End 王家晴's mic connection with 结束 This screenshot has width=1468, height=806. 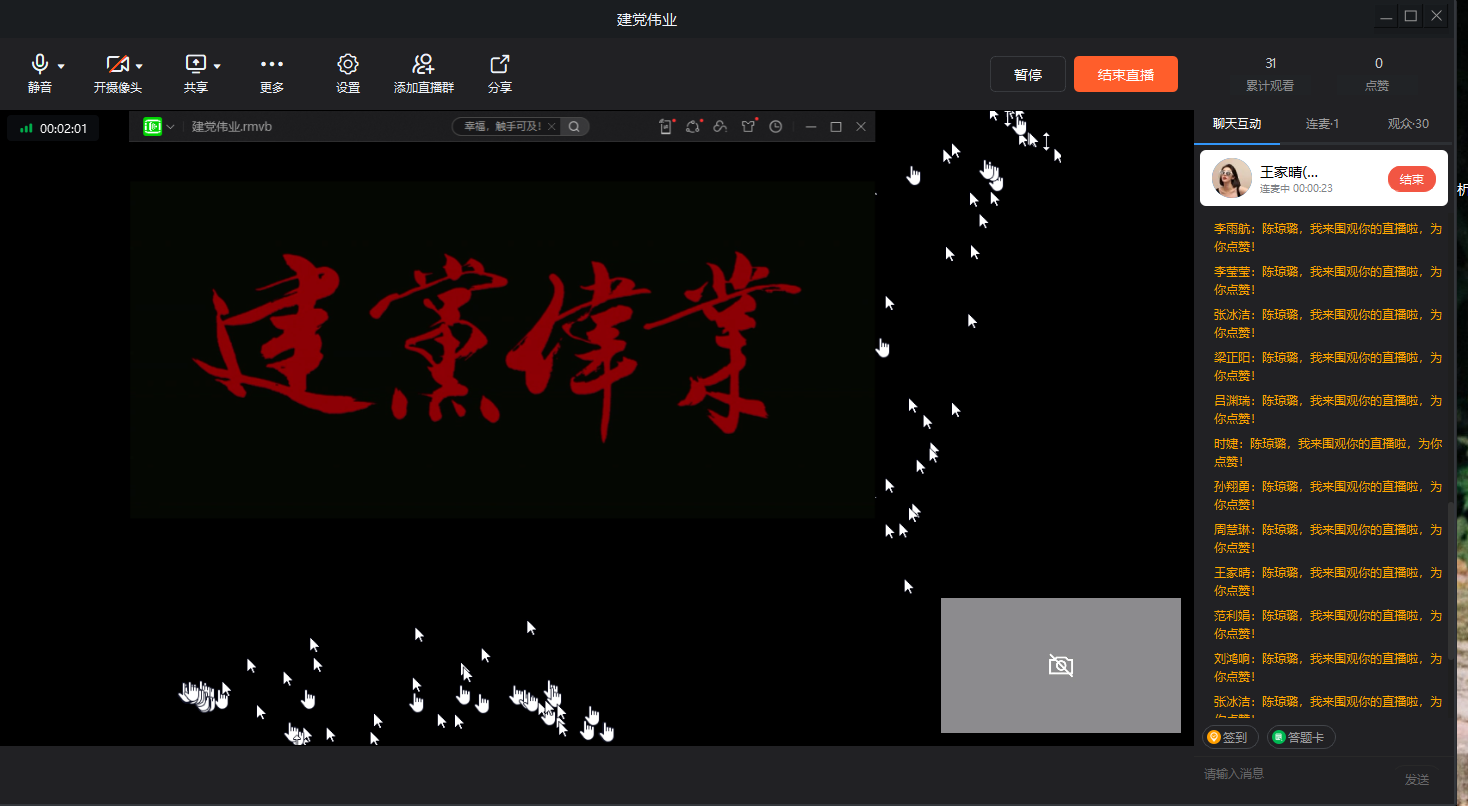coord(1411,179)
